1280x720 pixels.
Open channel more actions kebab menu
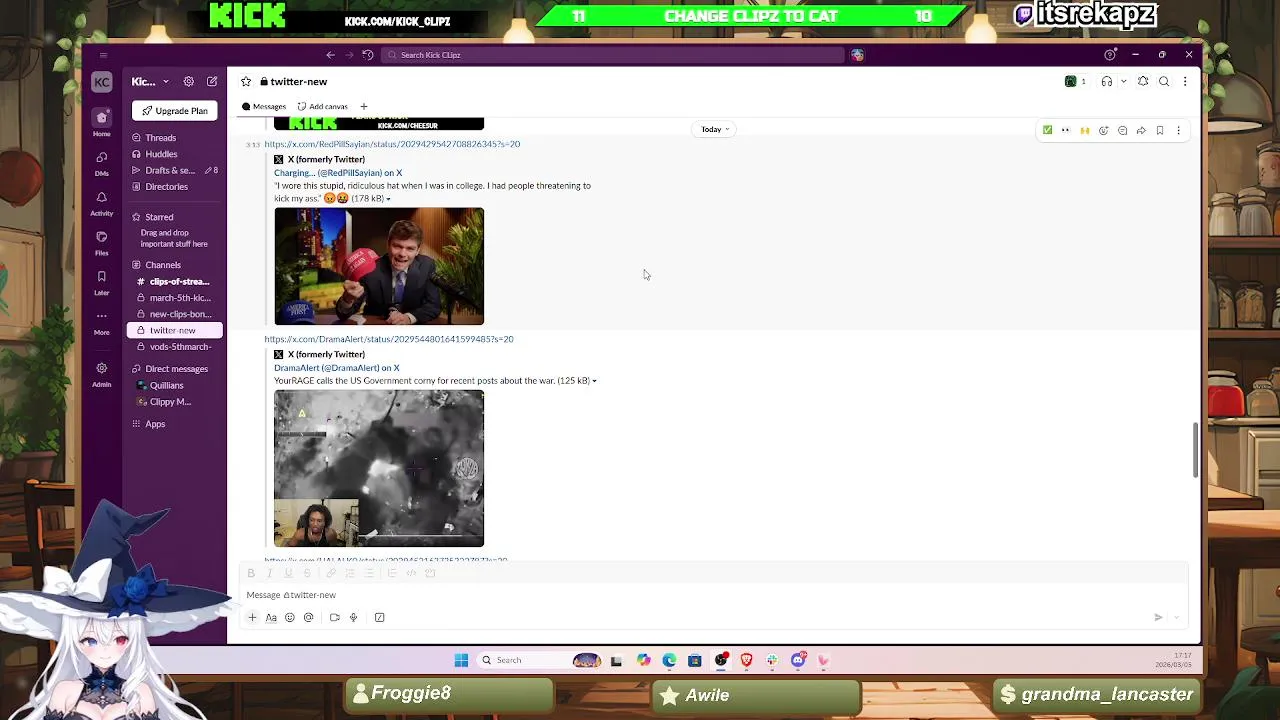(1185, 82)
